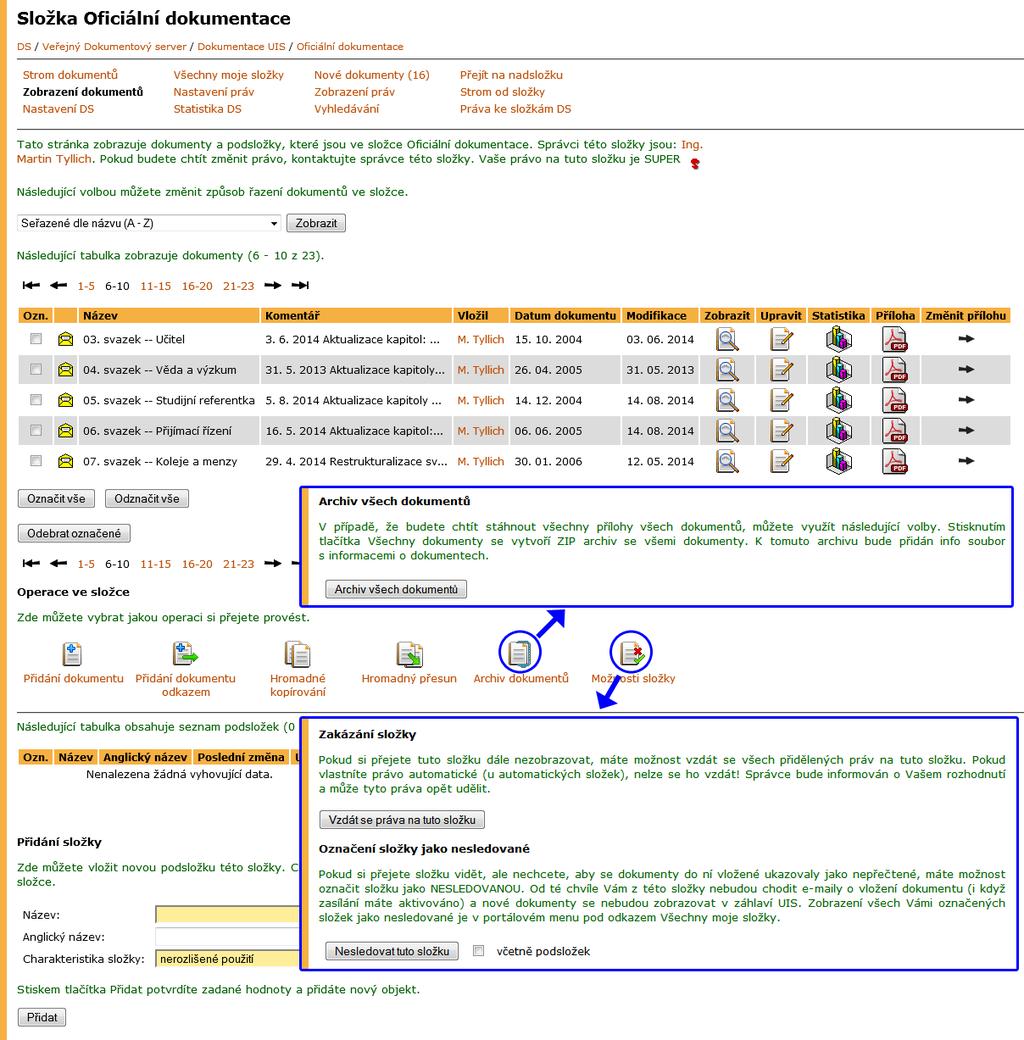The image size is (1024, 1040).
Task: Click the Archiv dokumentů icon
Action: (x=520, y=654)
